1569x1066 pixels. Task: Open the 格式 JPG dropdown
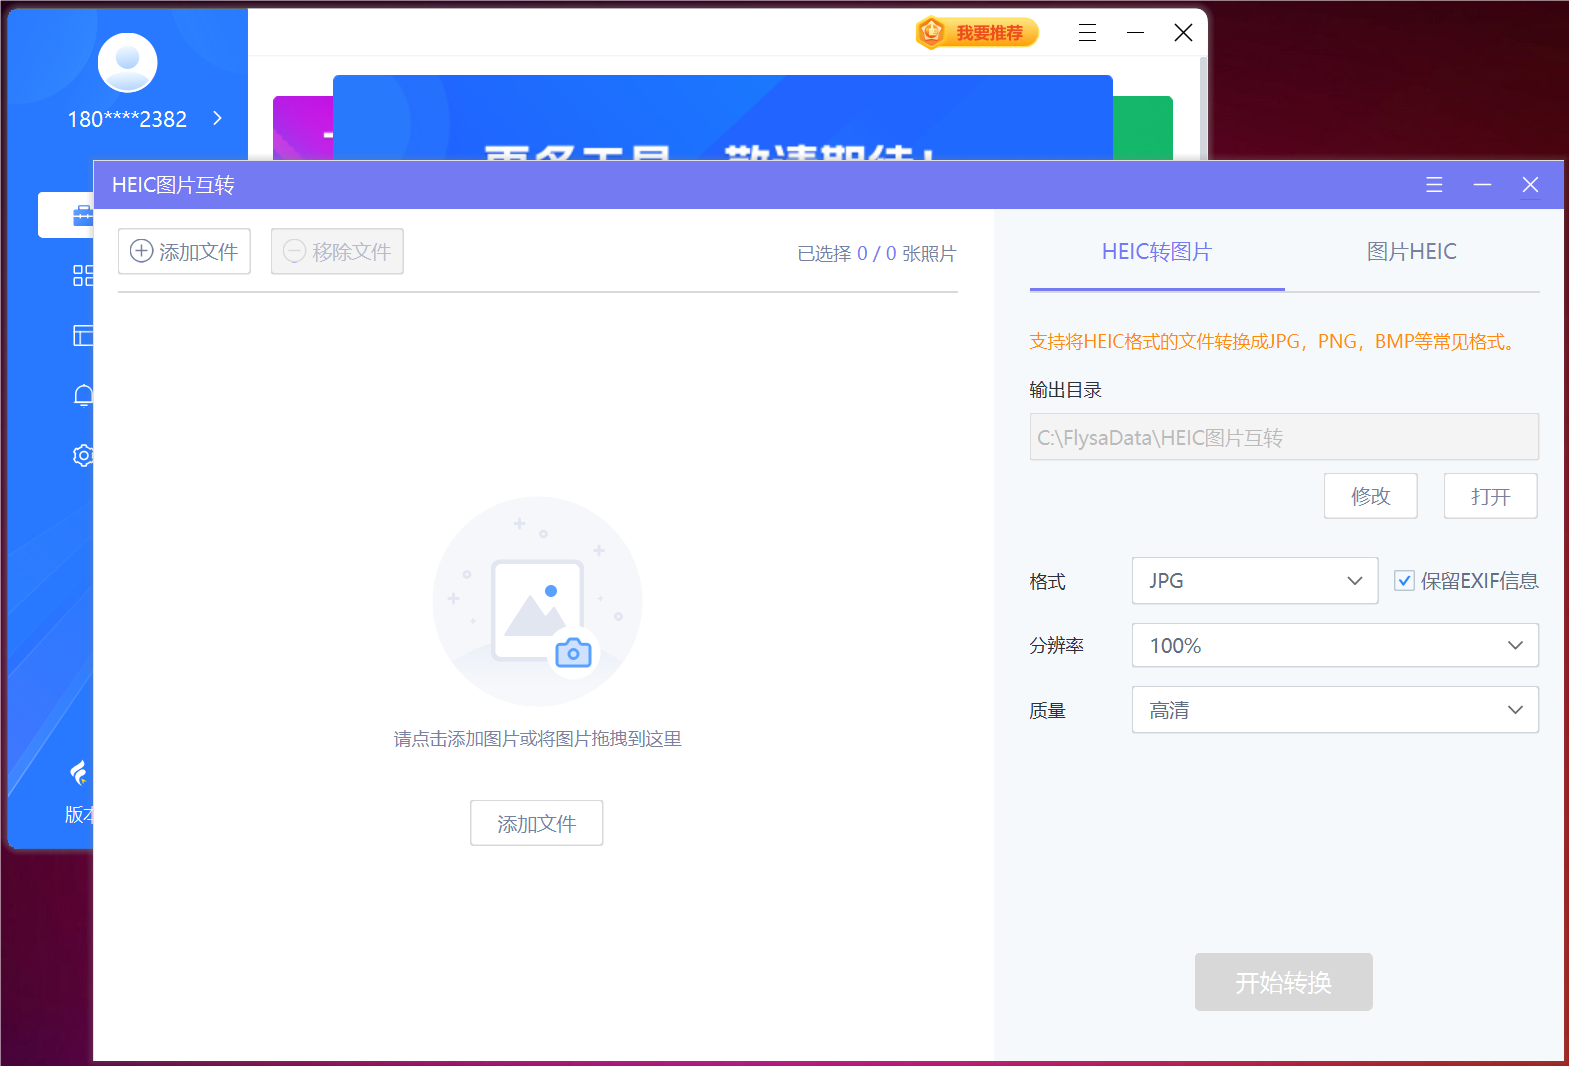1255,581
